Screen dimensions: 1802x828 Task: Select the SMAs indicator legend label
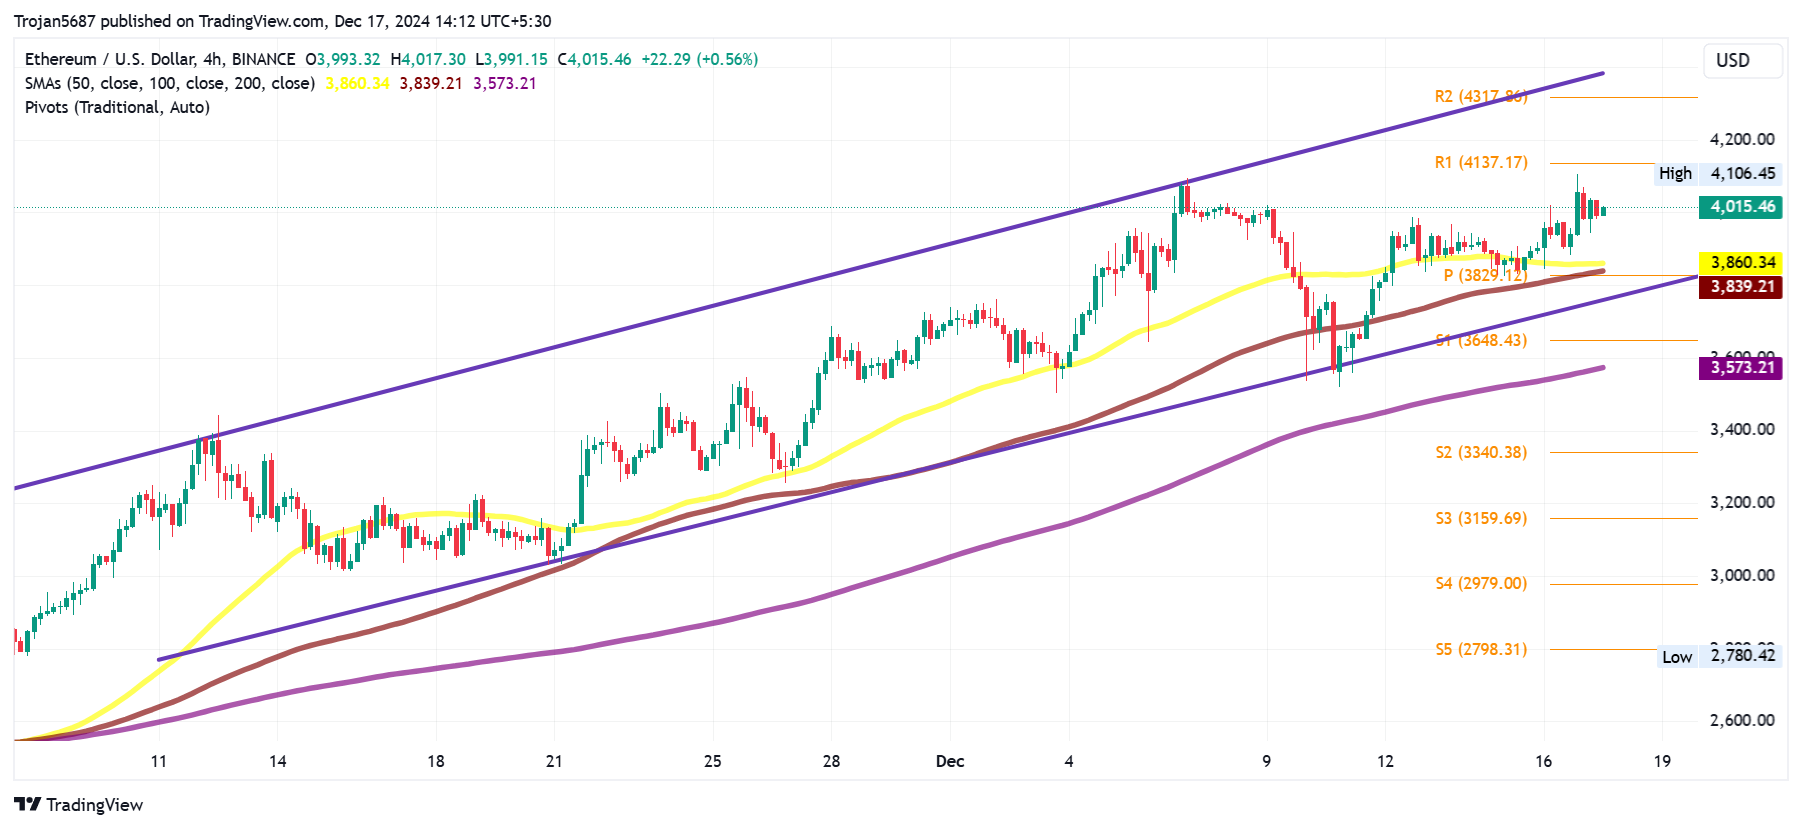170,83
